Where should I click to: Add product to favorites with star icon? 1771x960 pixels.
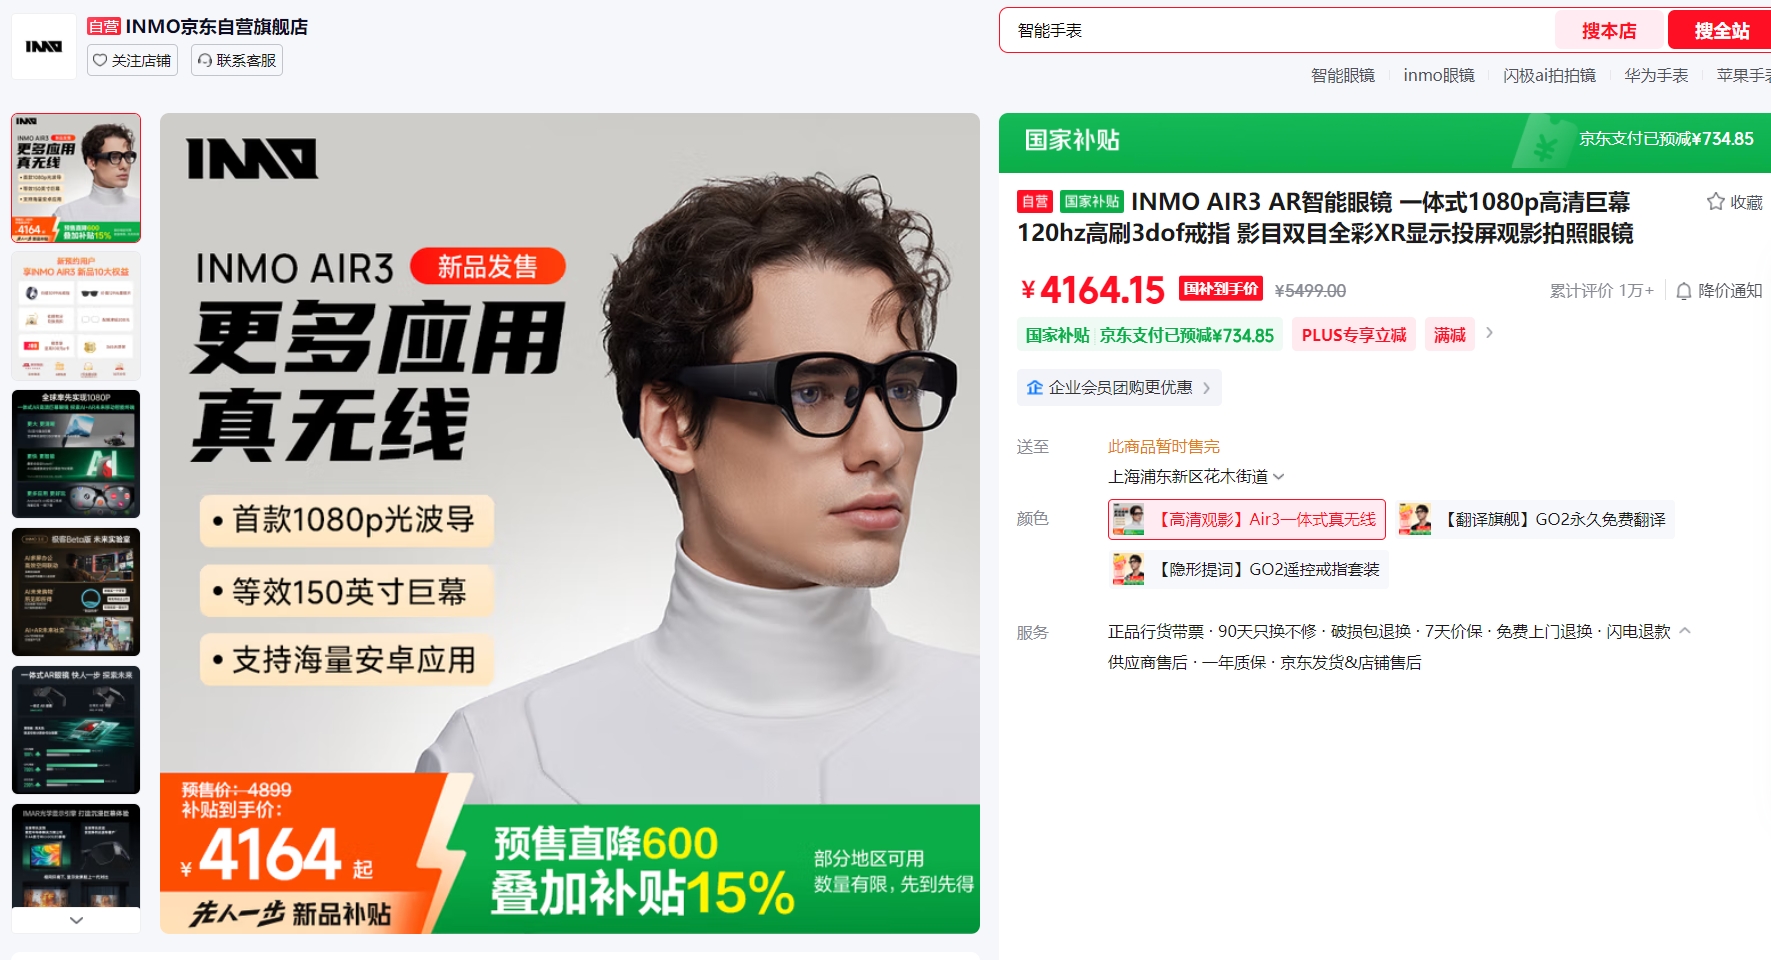tap(1734, 202)
